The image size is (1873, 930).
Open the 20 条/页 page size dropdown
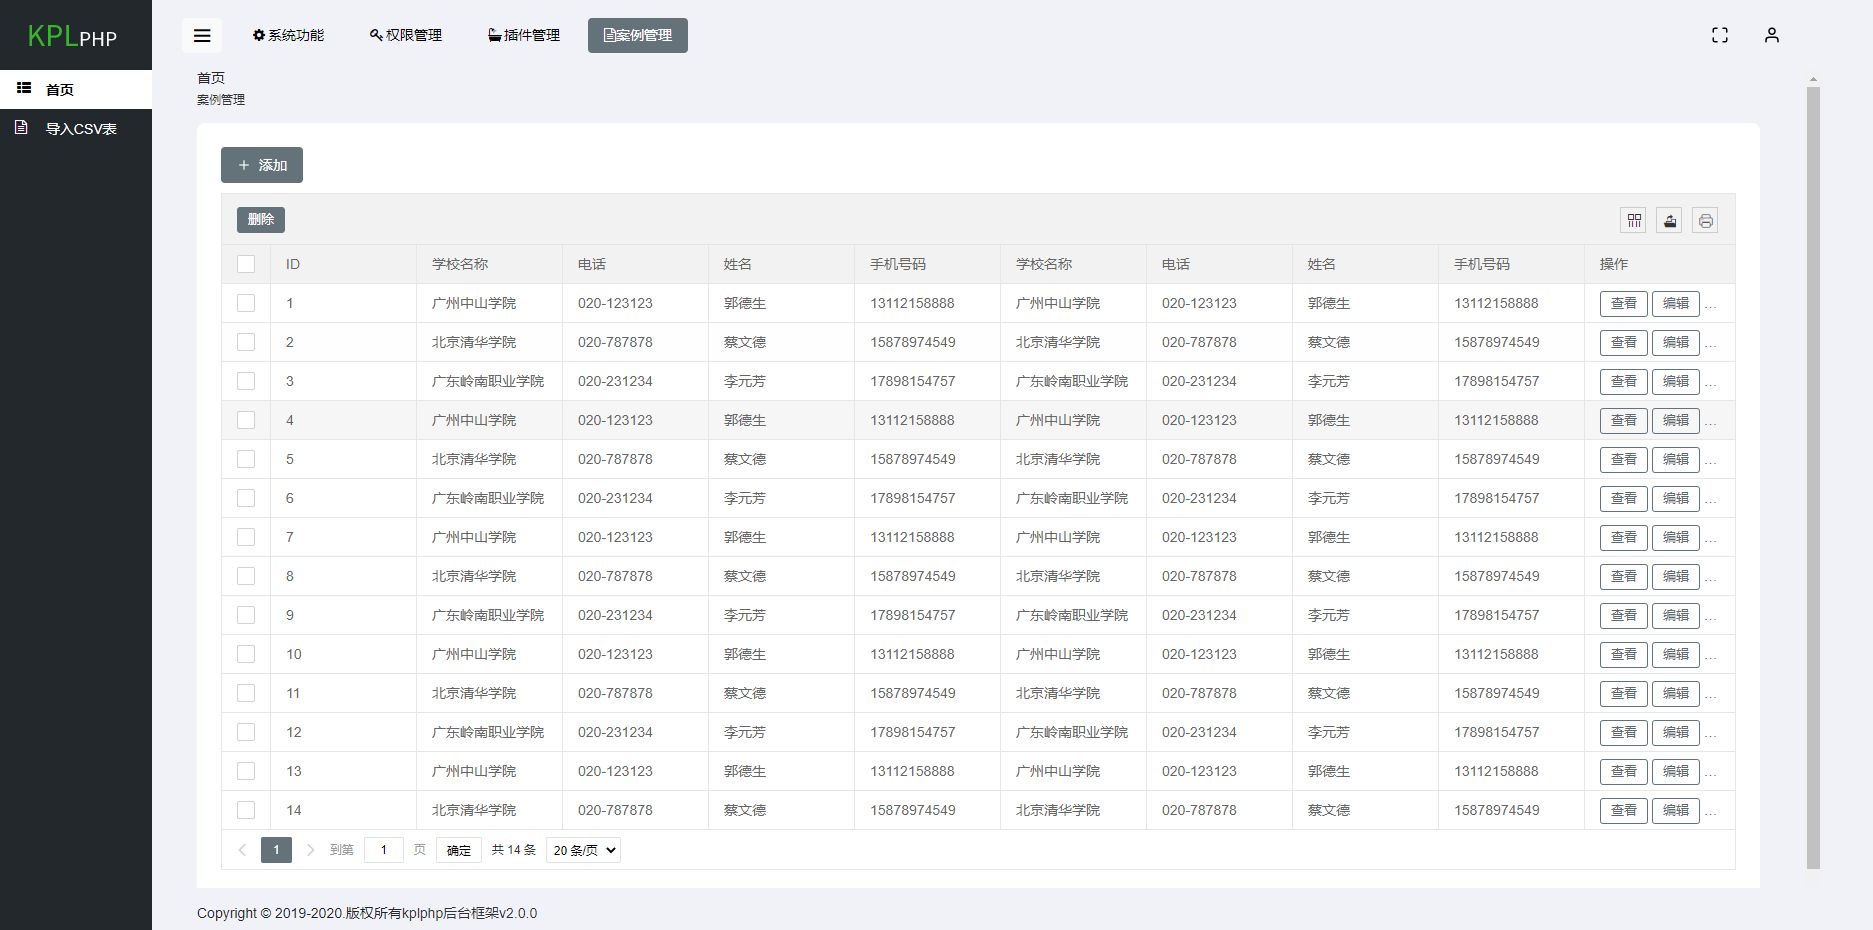click(584, 850)
